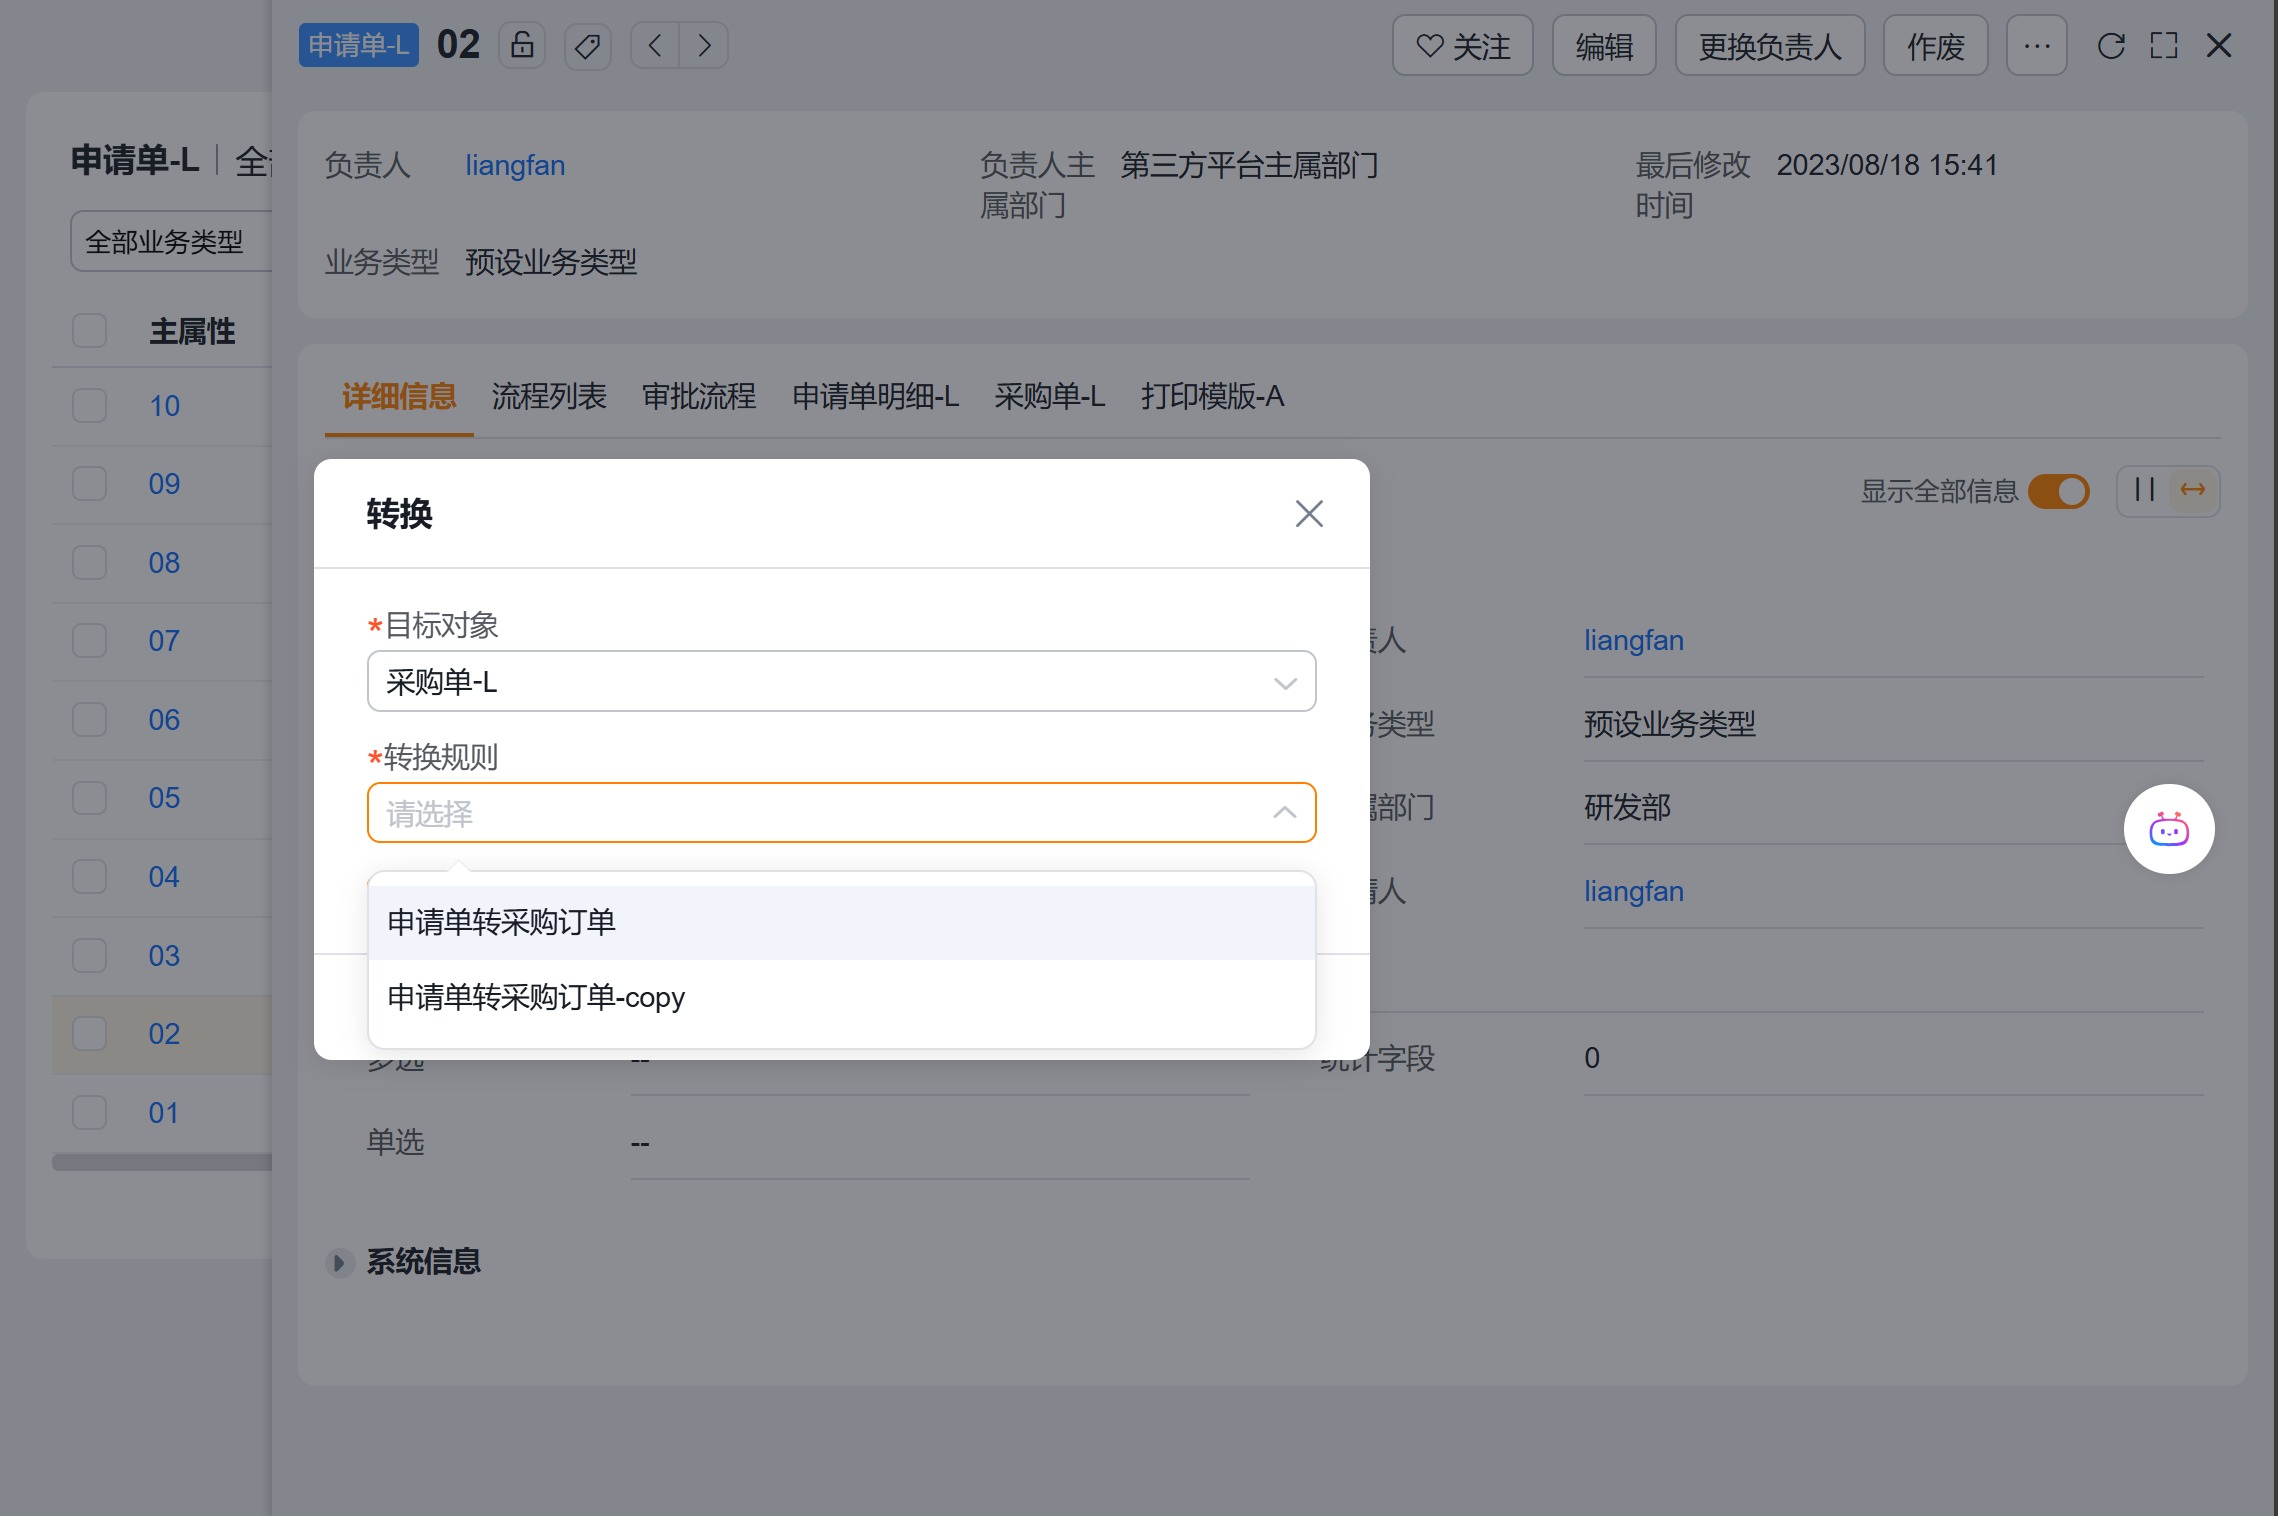2278x1516 pixels.
Task: Open the 目标对象 dropdown
Action: pyautogui.click(x=841, y=682)
